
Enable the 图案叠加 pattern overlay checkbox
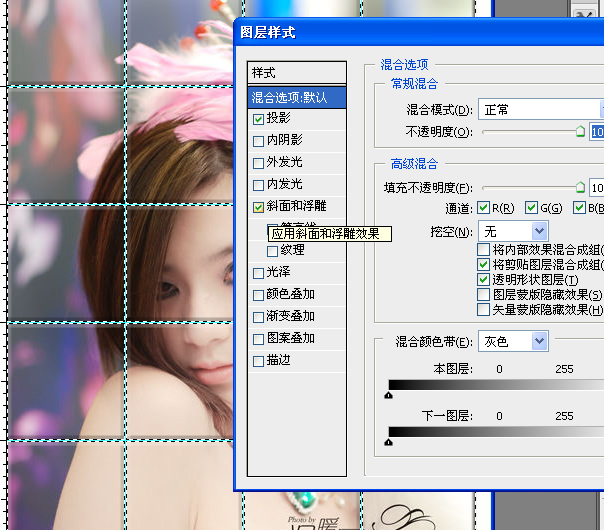tap(258, 339)
